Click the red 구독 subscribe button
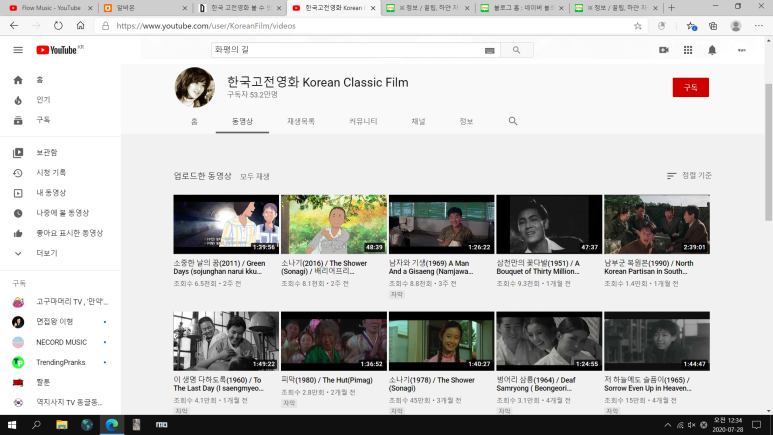Screen dimensions: 773x435 [x=691, y=87]
